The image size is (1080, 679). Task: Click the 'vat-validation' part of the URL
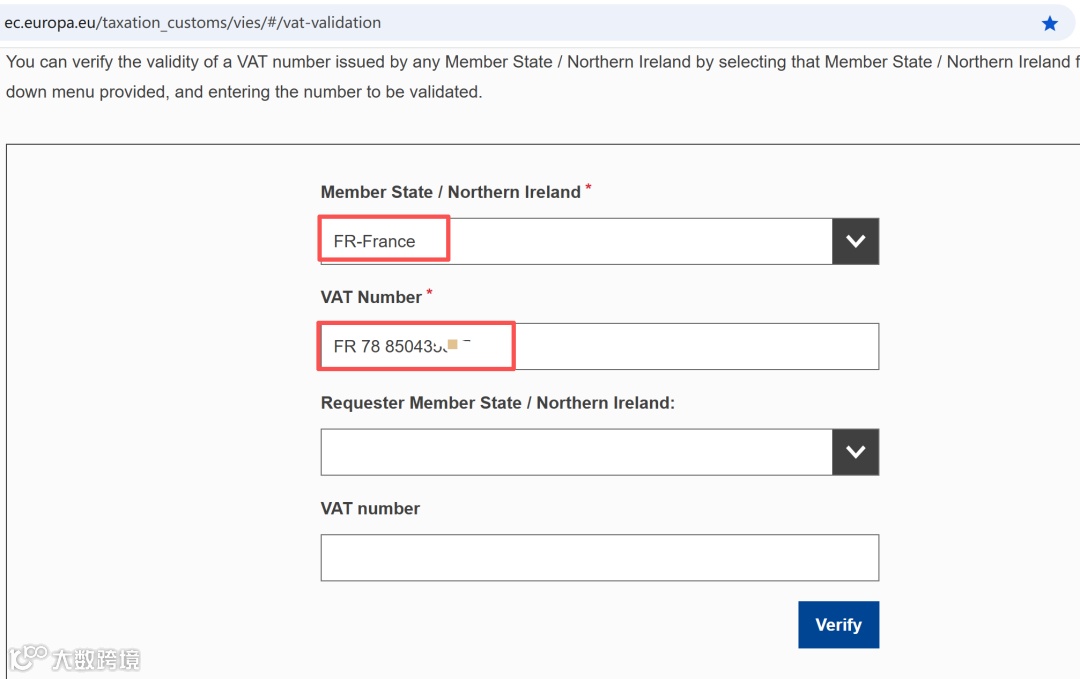point(332,22)
